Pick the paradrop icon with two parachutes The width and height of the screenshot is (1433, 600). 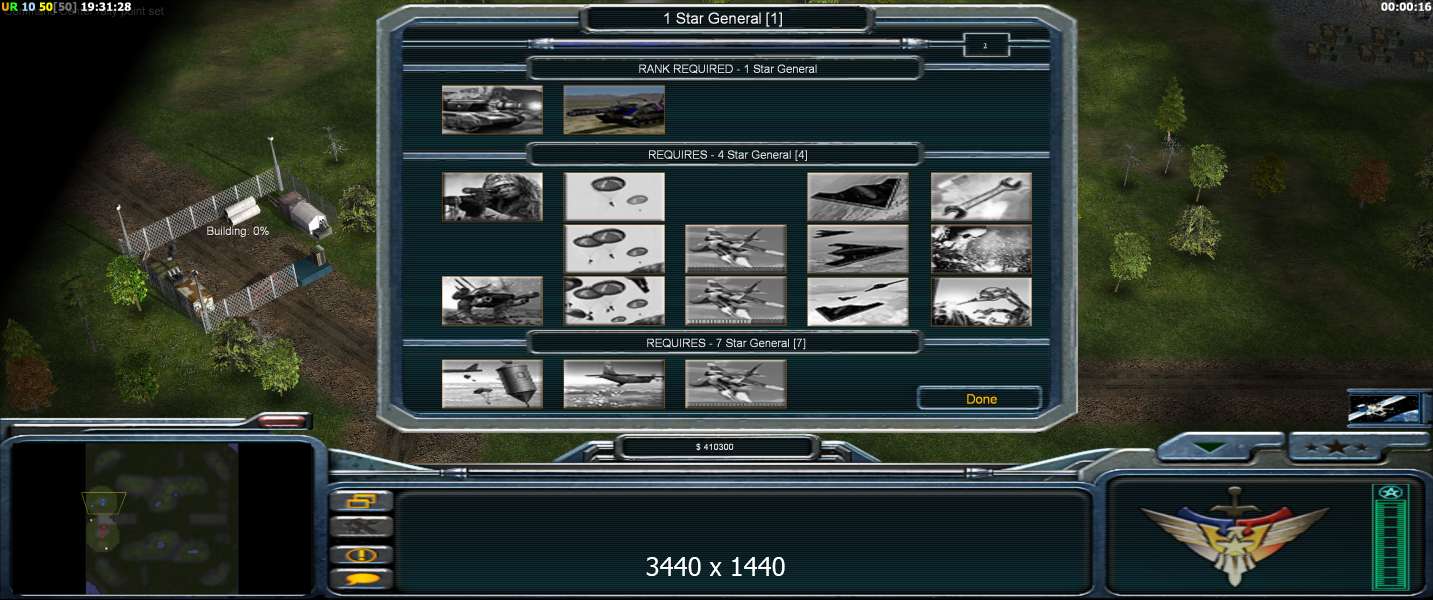[x=614, y=197]
